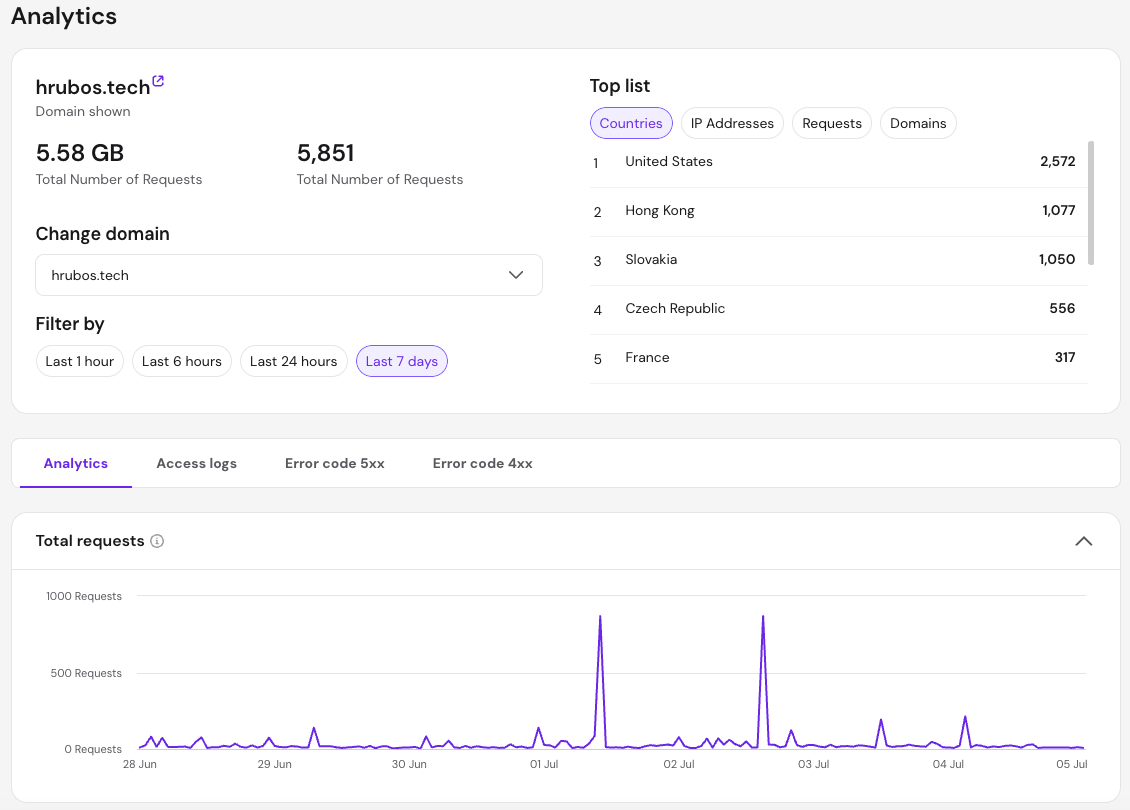Open external link icon beside hrubos.tech
Screen dimensions: 1130x810
tap(159, 81)
